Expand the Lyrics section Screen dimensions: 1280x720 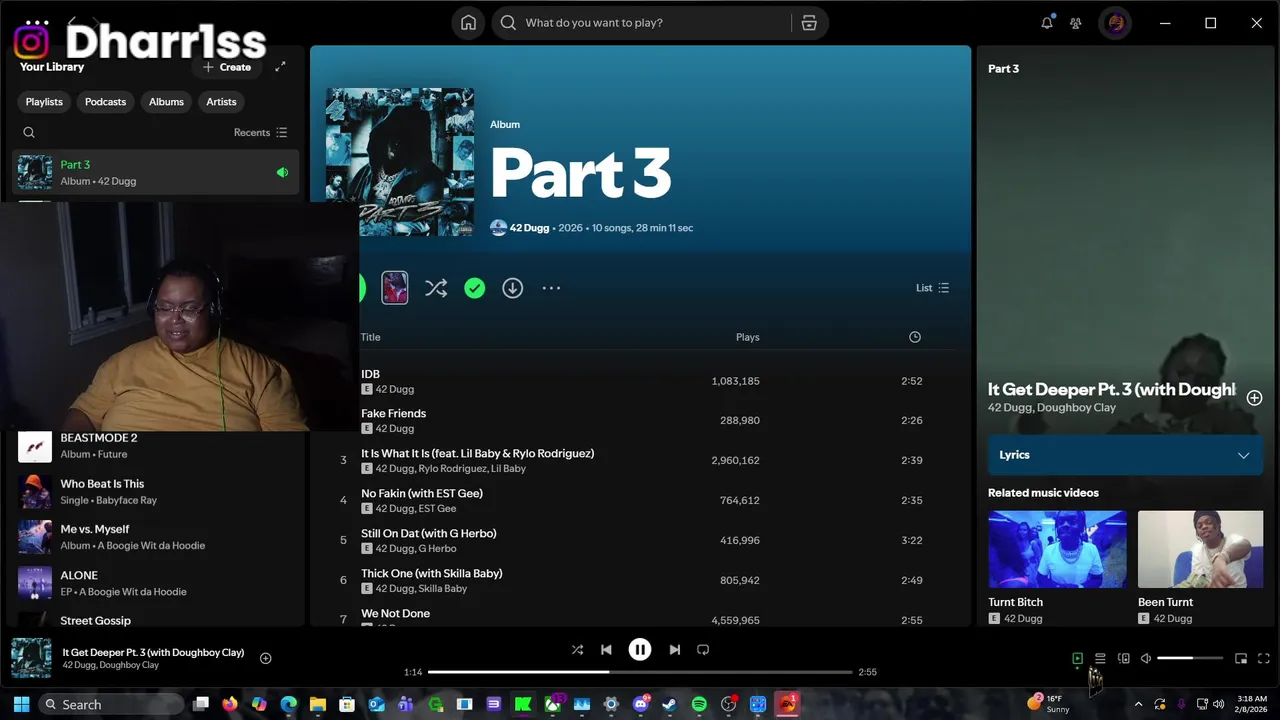coord(1125,455)
